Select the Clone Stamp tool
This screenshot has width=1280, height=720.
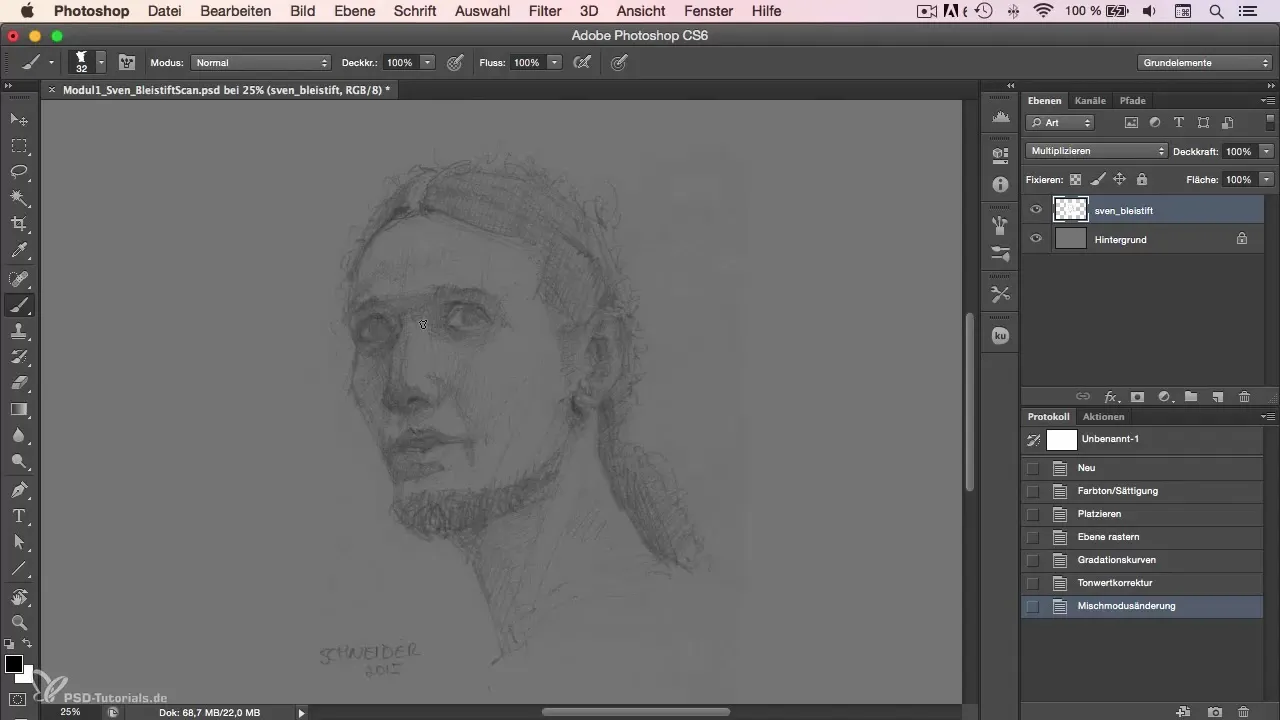[x=19, y=331]
